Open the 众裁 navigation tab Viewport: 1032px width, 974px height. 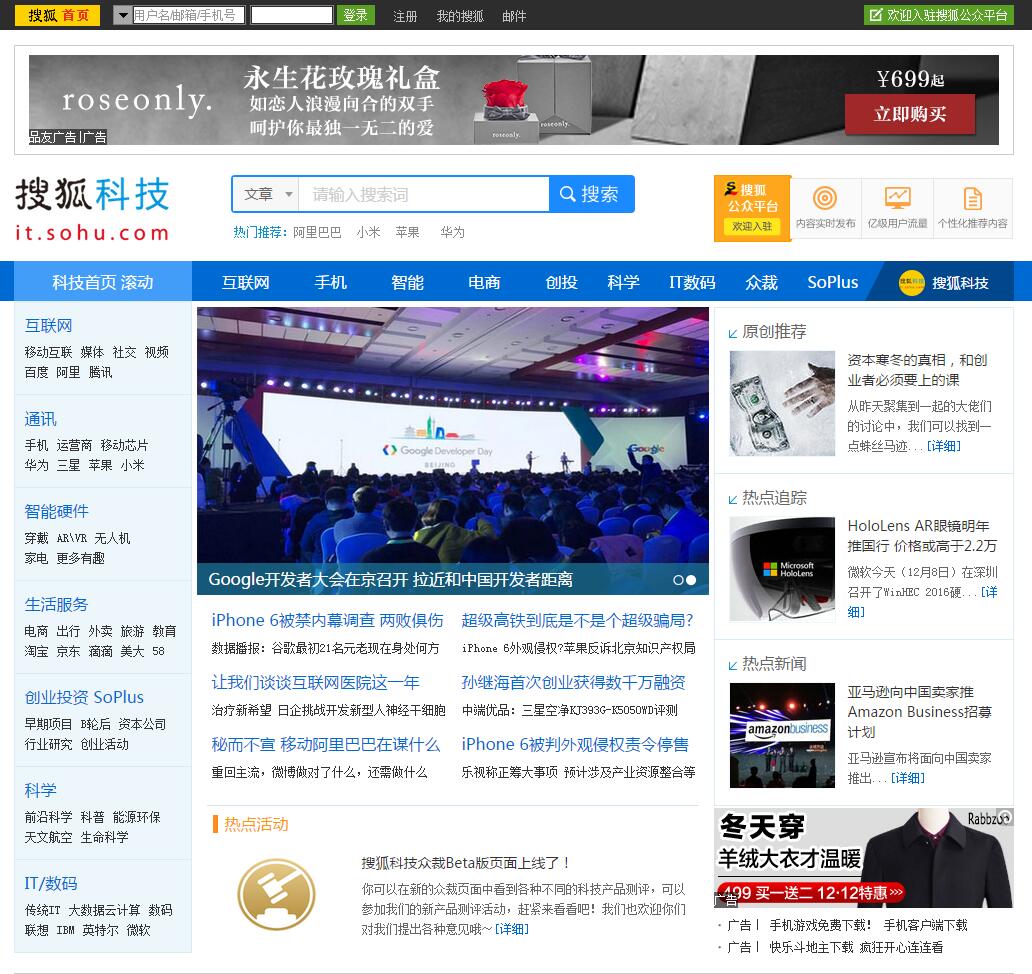[761, 282]
